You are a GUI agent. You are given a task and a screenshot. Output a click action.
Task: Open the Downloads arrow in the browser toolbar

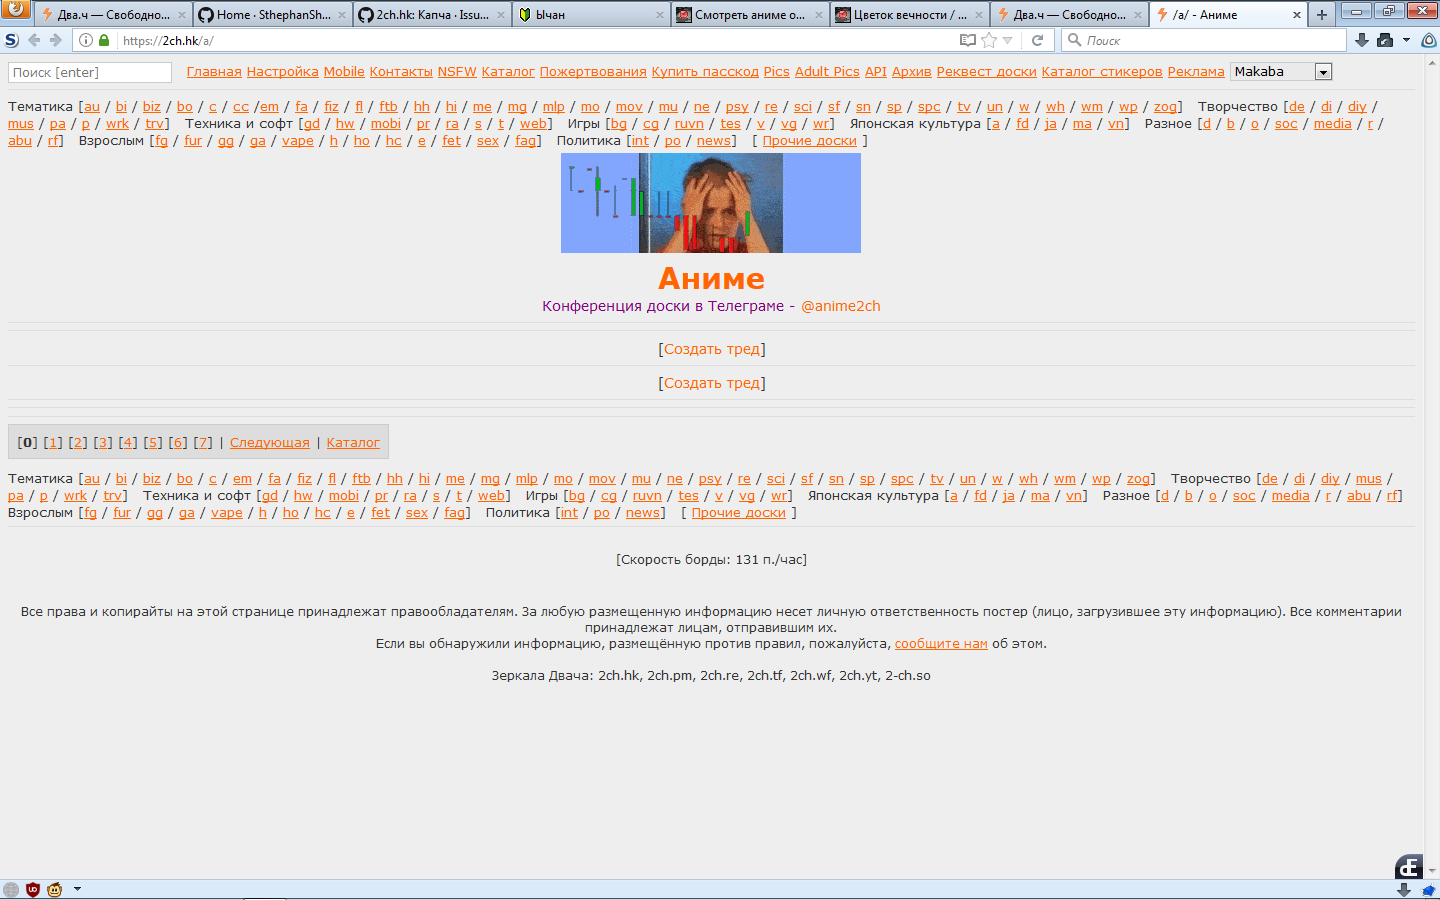(1361, 40)
